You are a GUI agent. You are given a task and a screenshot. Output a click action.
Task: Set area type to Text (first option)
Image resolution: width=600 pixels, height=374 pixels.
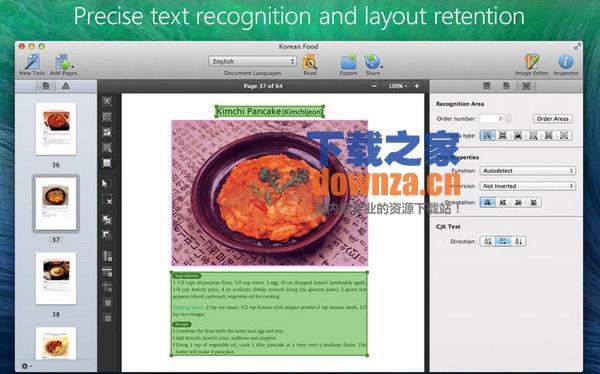coord(487,136)
